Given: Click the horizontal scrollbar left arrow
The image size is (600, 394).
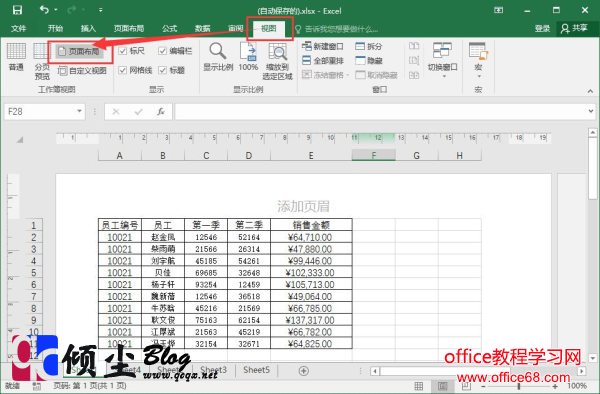Looking at the screenshot, I should pos(375,371).
